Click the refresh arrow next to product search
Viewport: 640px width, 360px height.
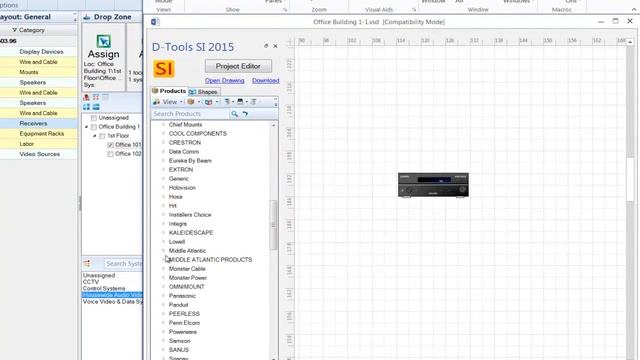(245, 114)
